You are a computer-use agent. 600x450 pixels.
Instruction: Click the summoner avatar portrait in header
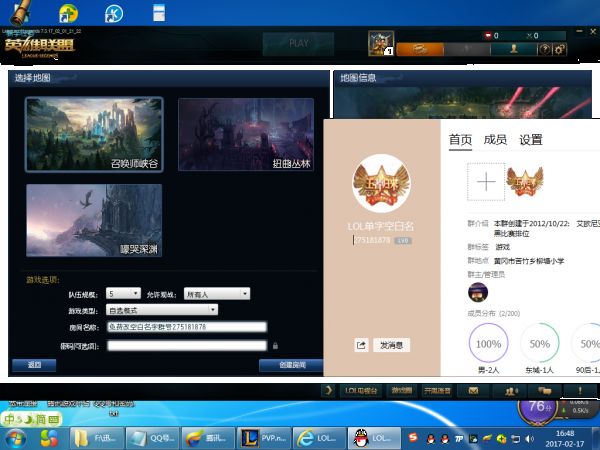point(381,43)
